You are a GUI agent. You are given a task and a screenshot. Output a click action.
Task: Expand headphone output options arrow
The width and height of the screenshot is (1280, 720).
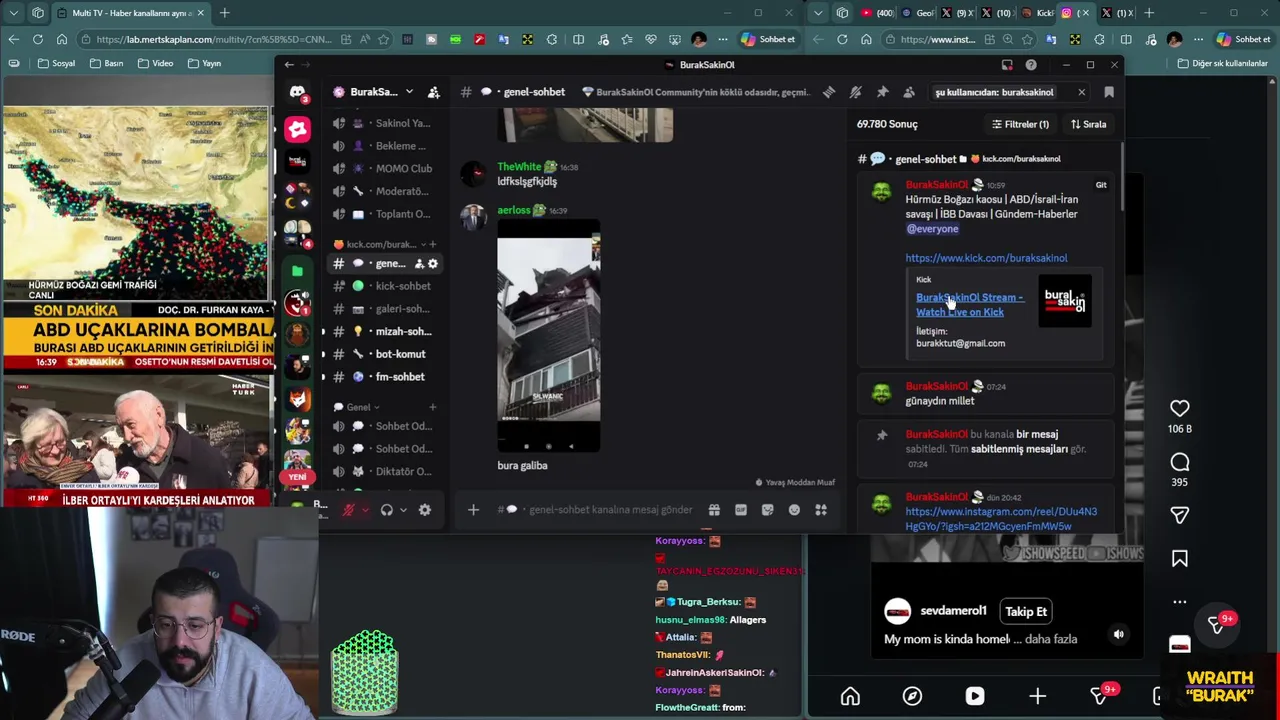click(403, 510)
